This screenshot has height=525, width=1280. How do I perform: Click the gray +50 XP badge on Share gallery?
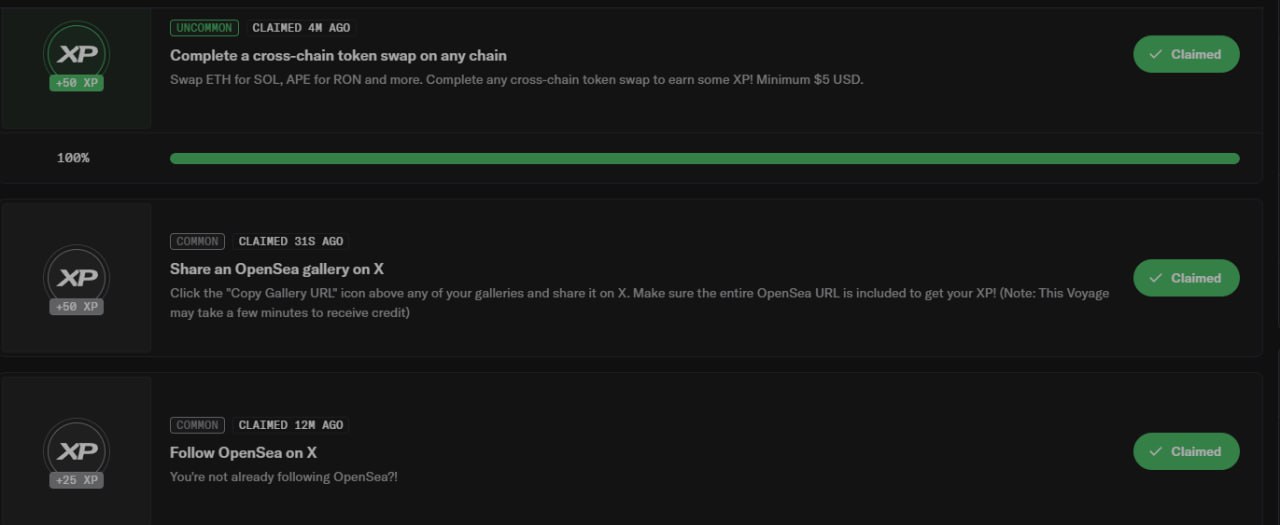click(x=76, y=306)
